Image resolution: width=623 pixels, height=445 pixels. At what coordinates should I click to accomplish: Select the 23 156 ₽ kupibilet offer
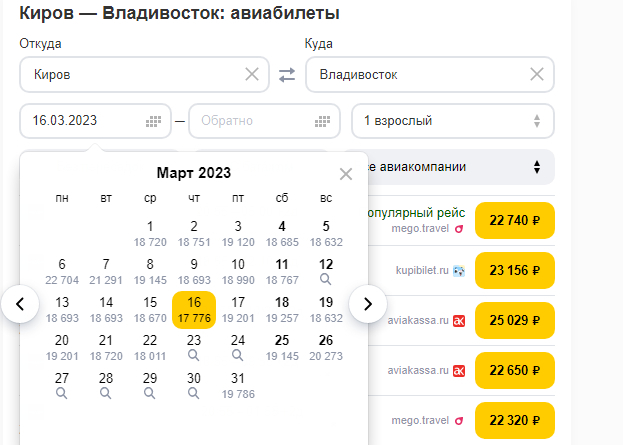click(x=514, y=270)
